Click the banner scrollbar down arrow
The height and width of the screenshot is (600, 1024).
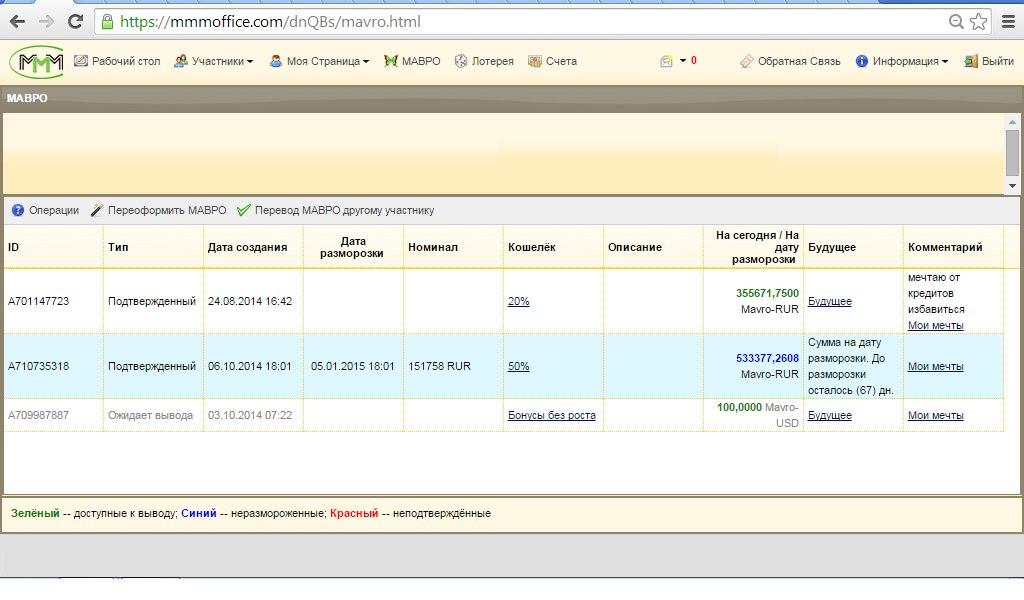click(x=1012, y=186)
